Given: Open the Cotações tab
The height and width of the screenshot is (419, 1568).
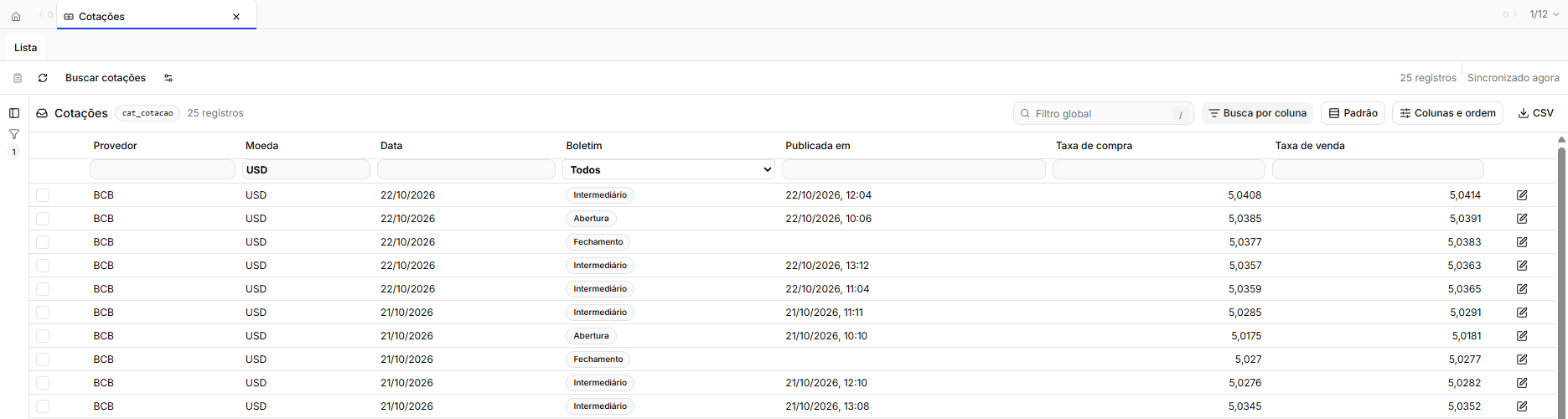Looking at the screenshot, I should click(156, 17).
